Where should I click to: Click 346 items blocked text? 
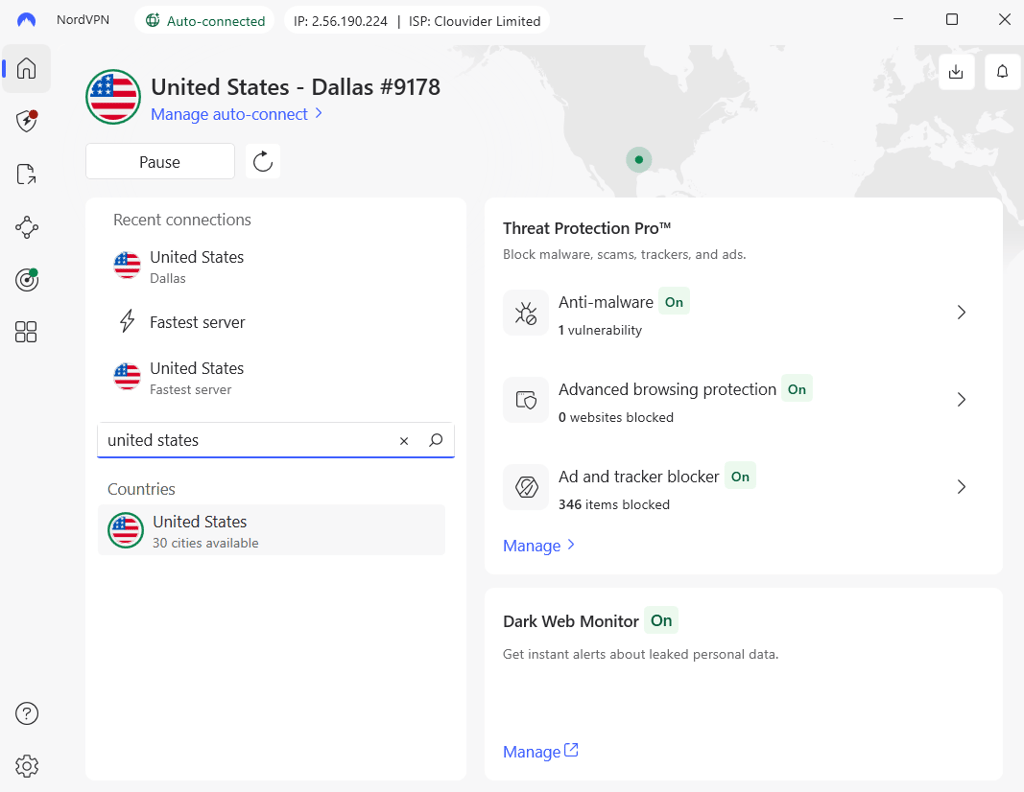click(614, 505)
